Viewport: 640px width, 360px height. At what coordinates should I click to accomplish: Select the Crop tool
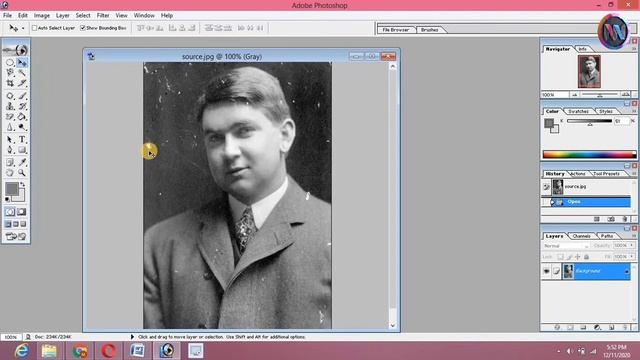[10, 83]
